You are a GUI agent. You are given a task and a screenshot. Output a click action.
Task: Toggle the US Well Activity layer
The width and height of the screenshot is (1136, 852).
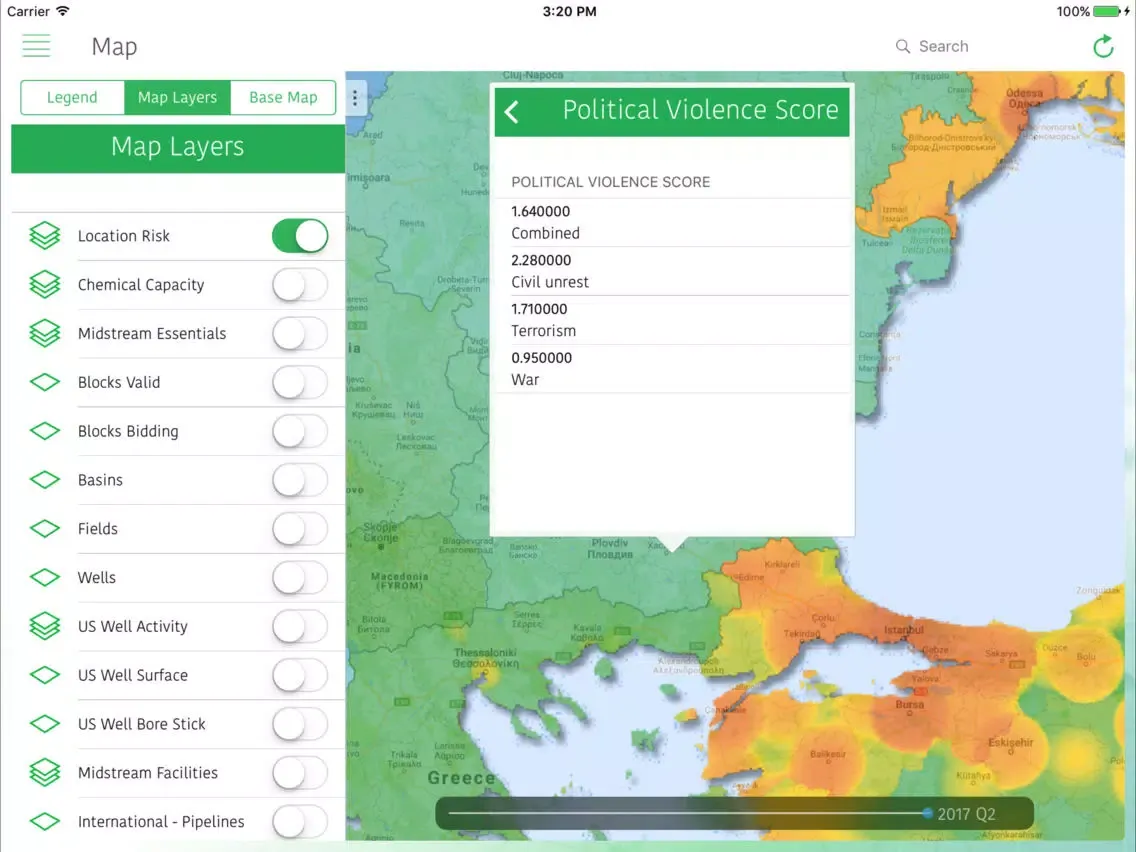coord(300,626)
